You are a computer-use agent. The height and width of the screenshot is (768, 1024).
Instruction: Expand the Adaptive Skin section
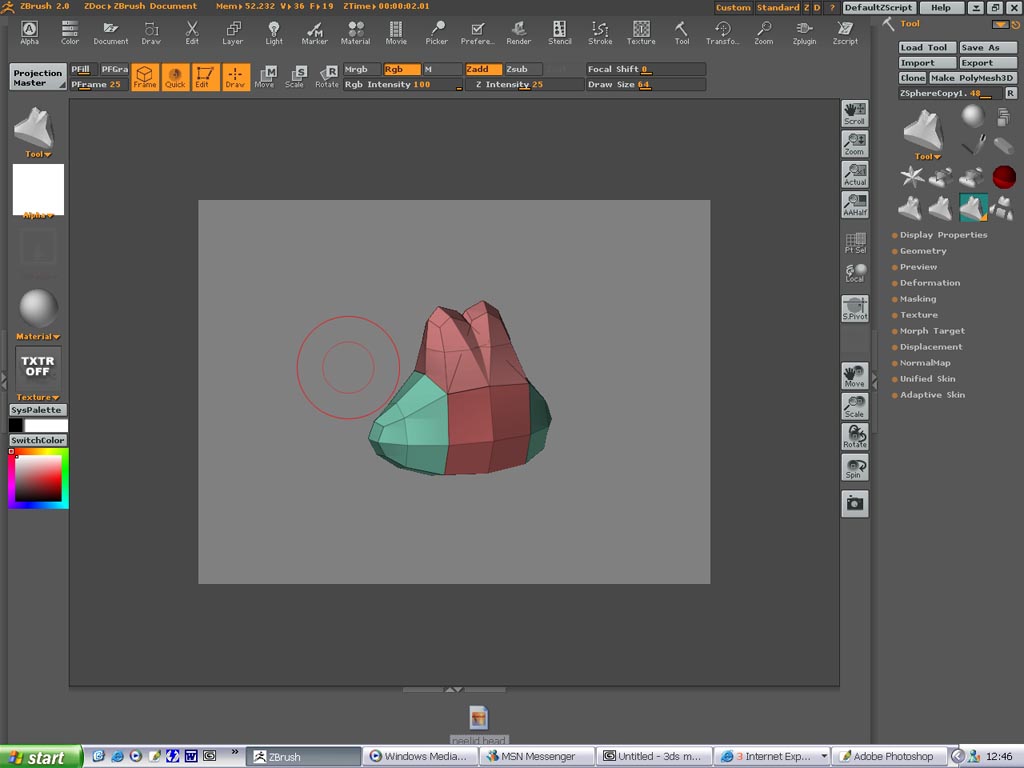pyautogui.click(x=932, y=395)
